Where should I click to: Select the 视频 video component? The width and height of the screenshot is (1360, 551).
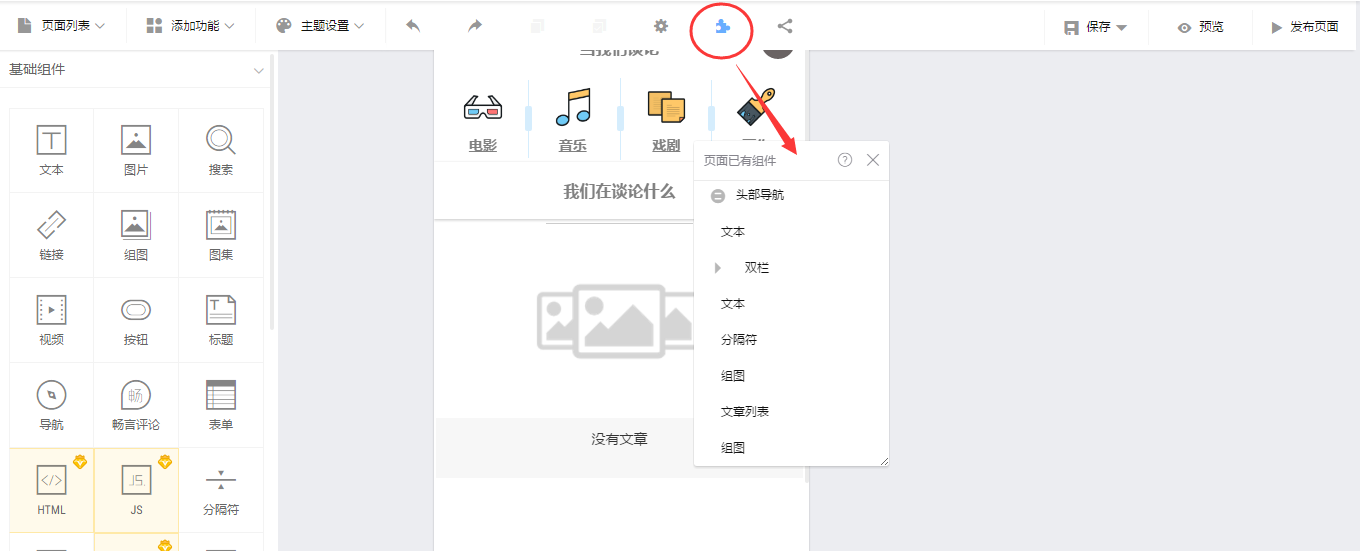coord(51,320)
